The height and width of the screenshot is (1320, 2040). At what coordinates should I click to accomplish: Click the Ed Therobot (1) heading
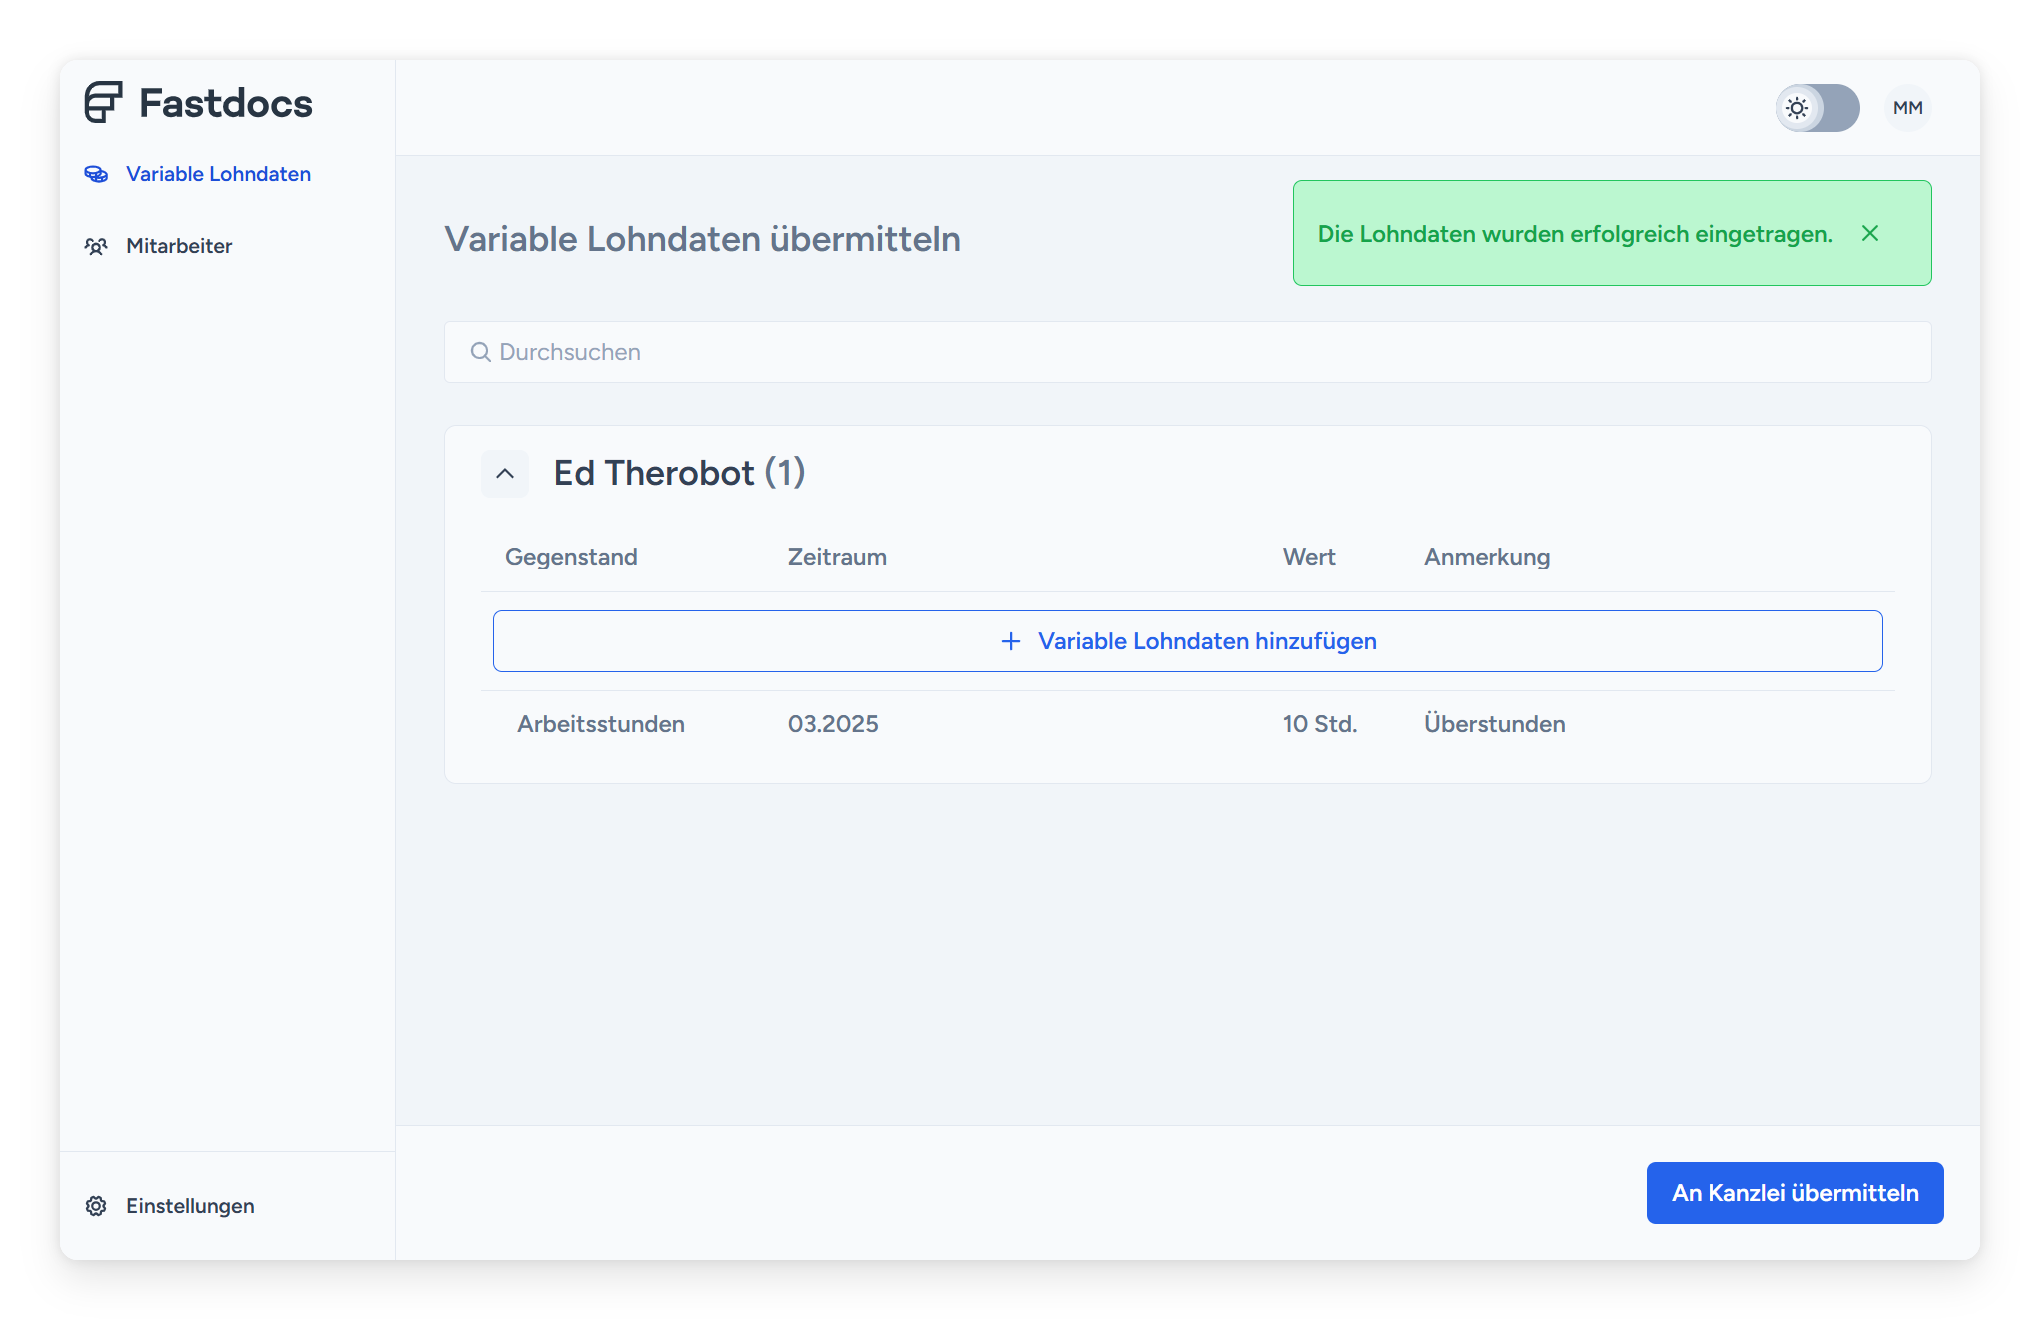(x=679, y=473)
